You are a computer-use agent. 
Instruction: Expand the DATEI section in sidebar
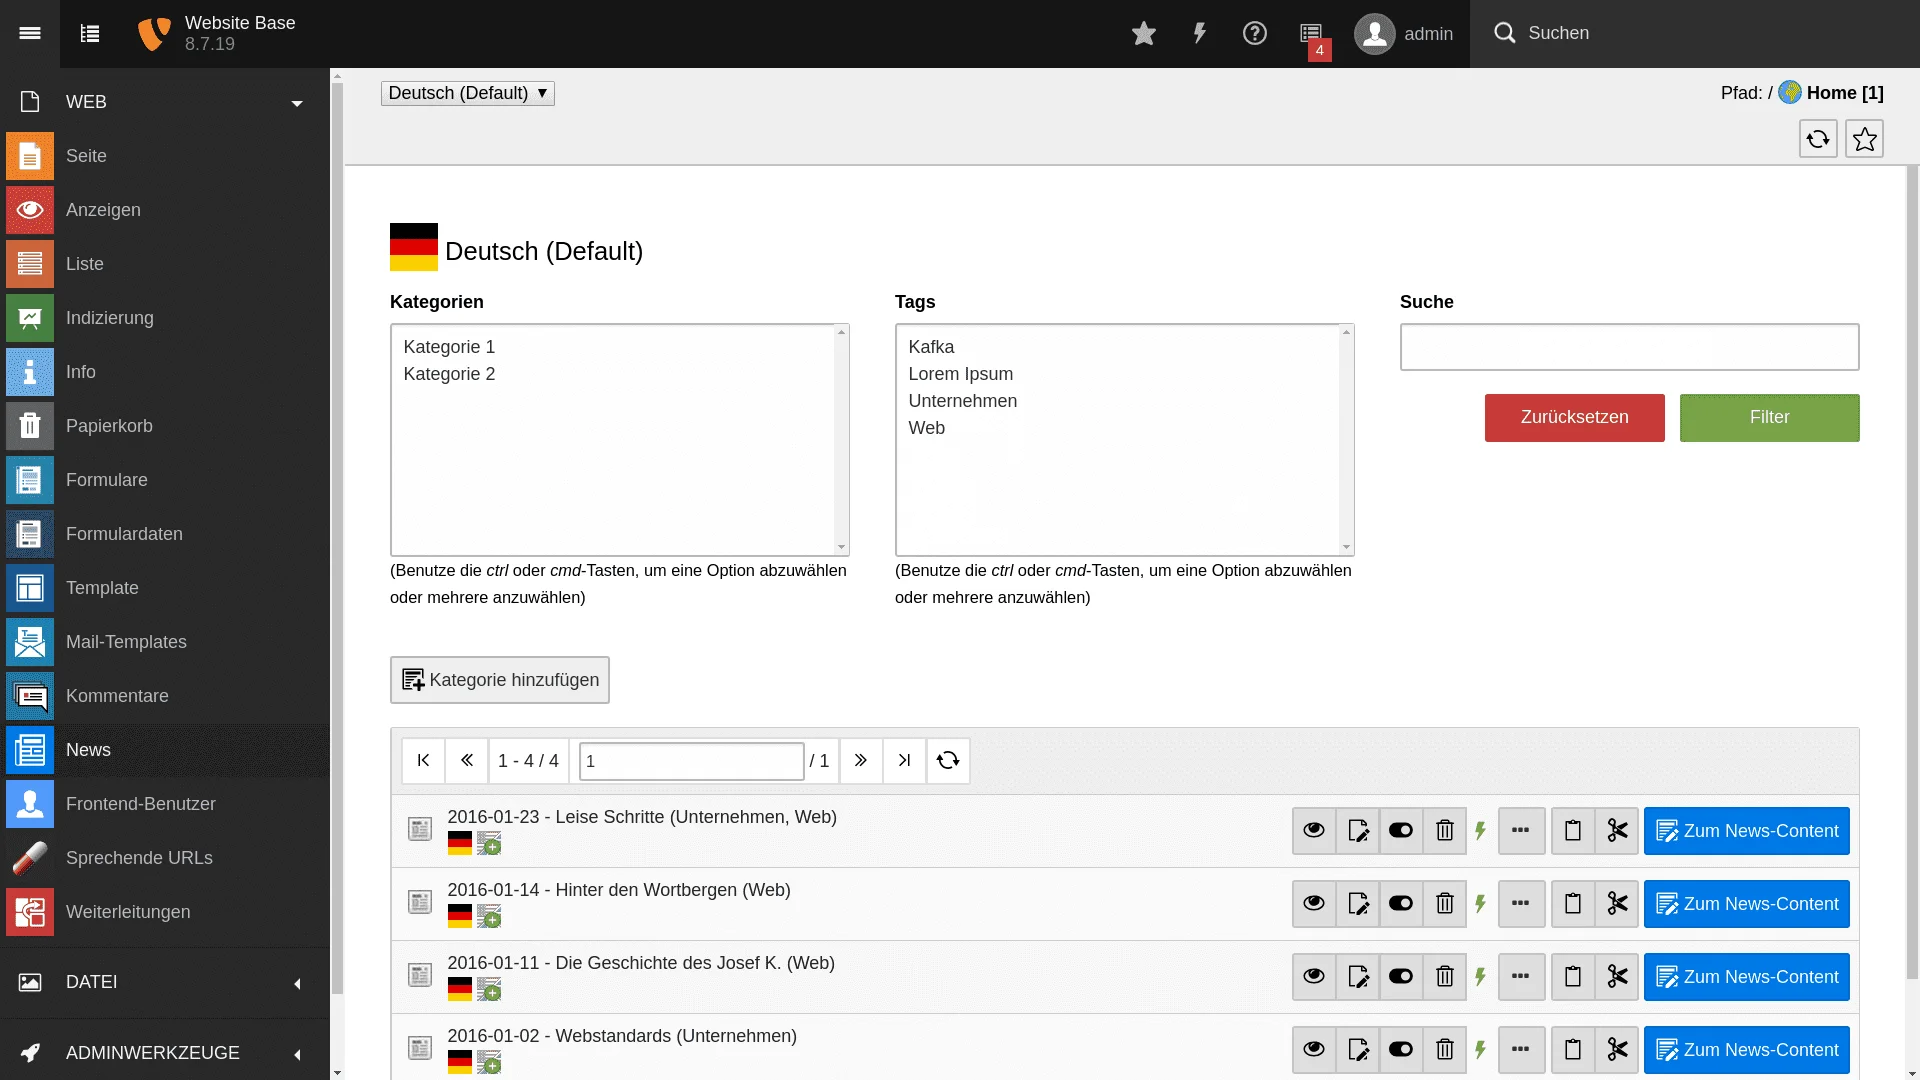297,982
